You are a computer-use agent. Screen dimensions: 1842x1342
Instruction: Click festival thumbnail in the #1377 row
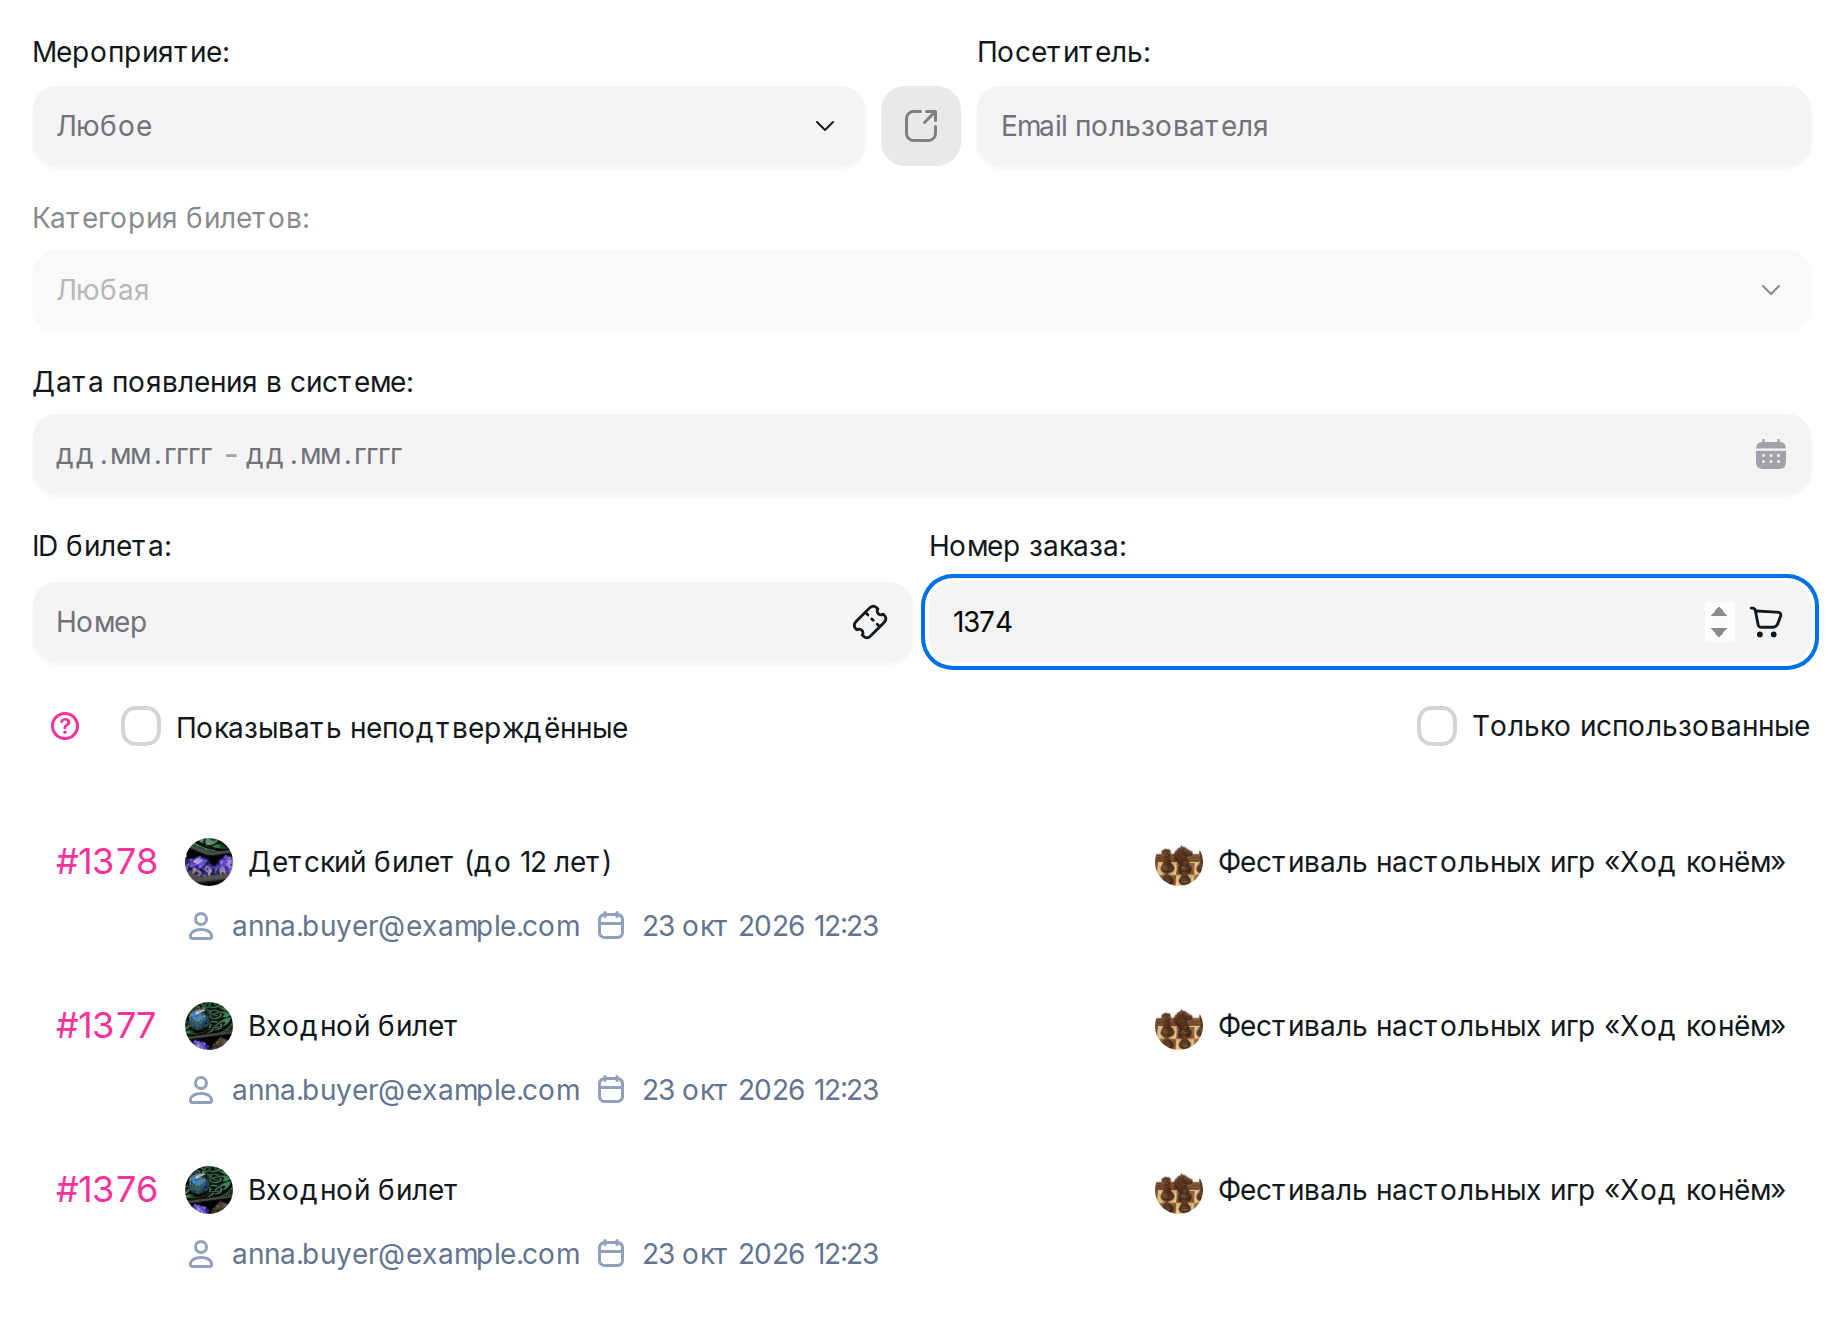(x=1179, y=1027)
